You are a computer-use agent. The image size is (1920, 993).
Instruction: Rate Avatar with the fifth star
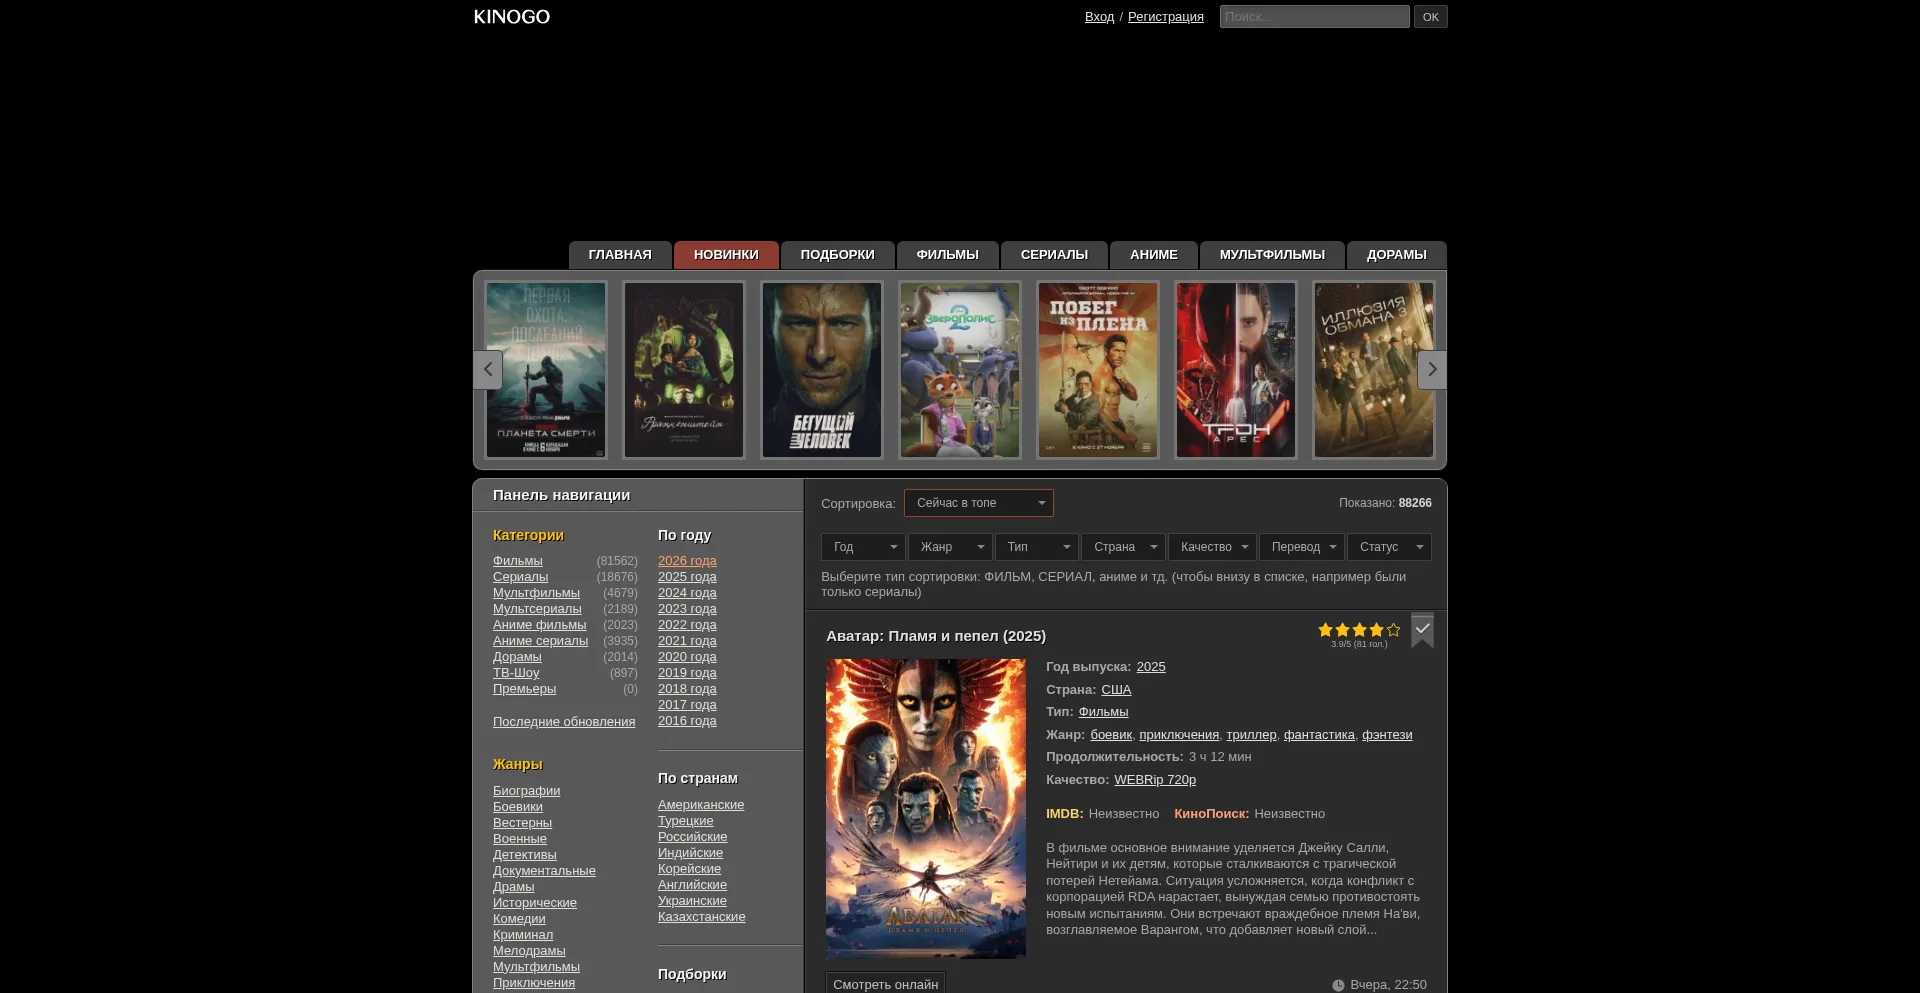pyautogui.click(x=1393, y=630)
